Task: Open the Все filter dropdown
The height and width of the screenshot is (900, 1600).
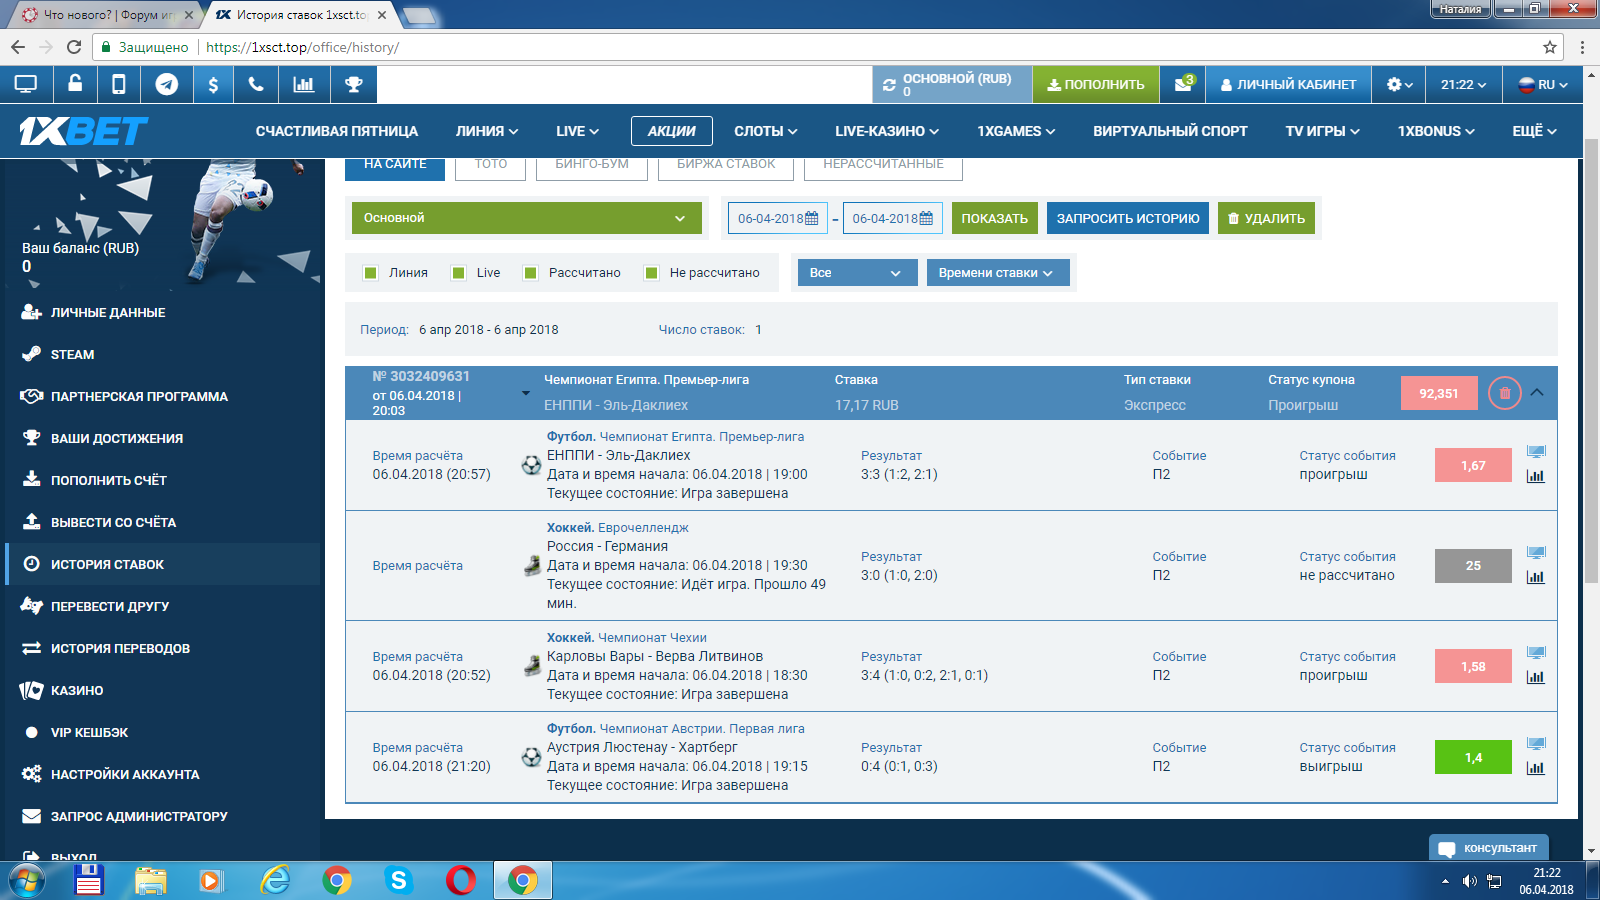Action: pos(856,273)
